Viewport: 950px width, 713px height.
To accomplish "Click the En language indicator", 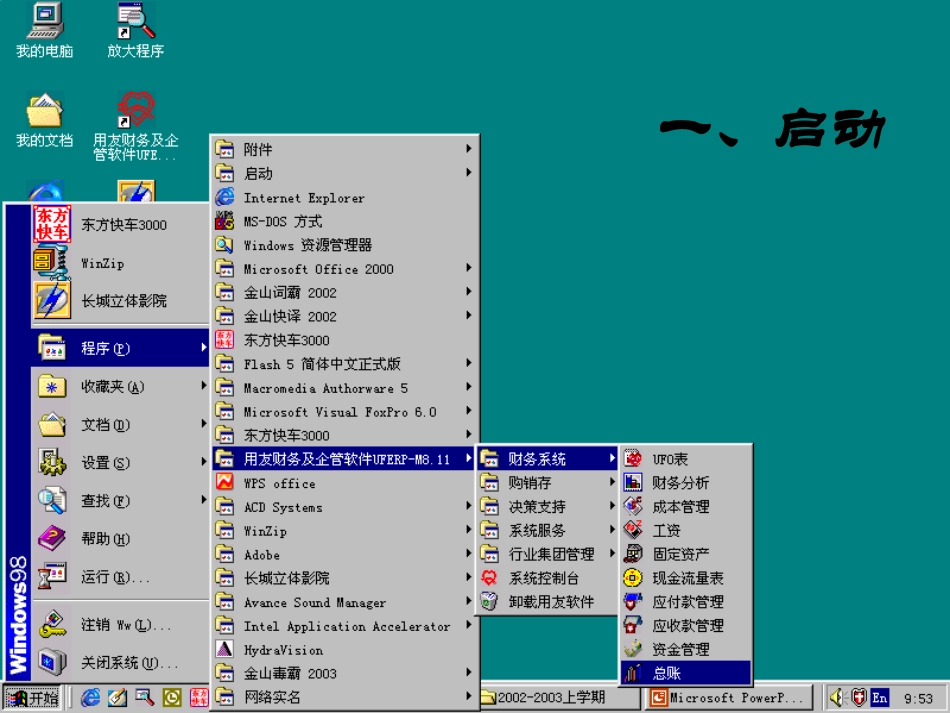I will click(880, 698).
